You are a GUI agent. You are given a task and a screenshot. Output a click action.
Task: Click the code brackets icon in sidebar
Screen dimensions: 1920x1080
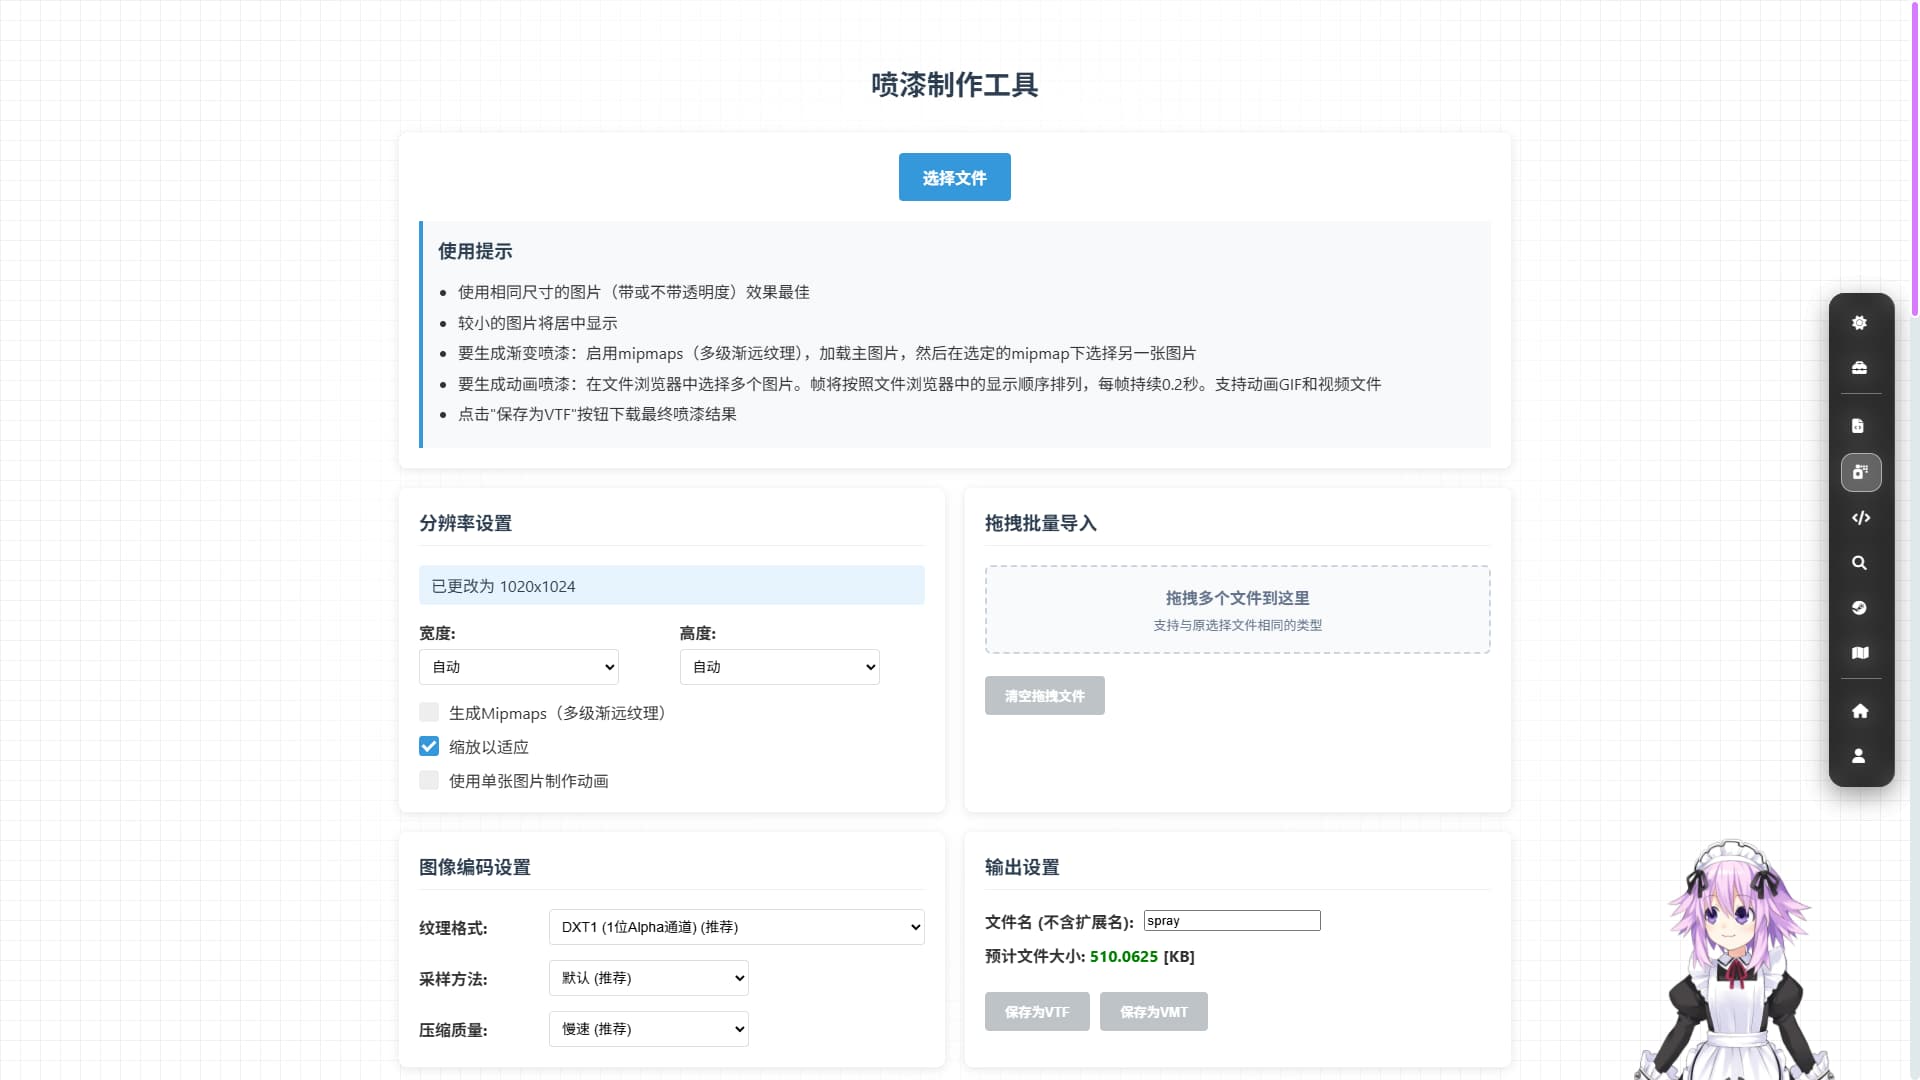(1860, 518)
